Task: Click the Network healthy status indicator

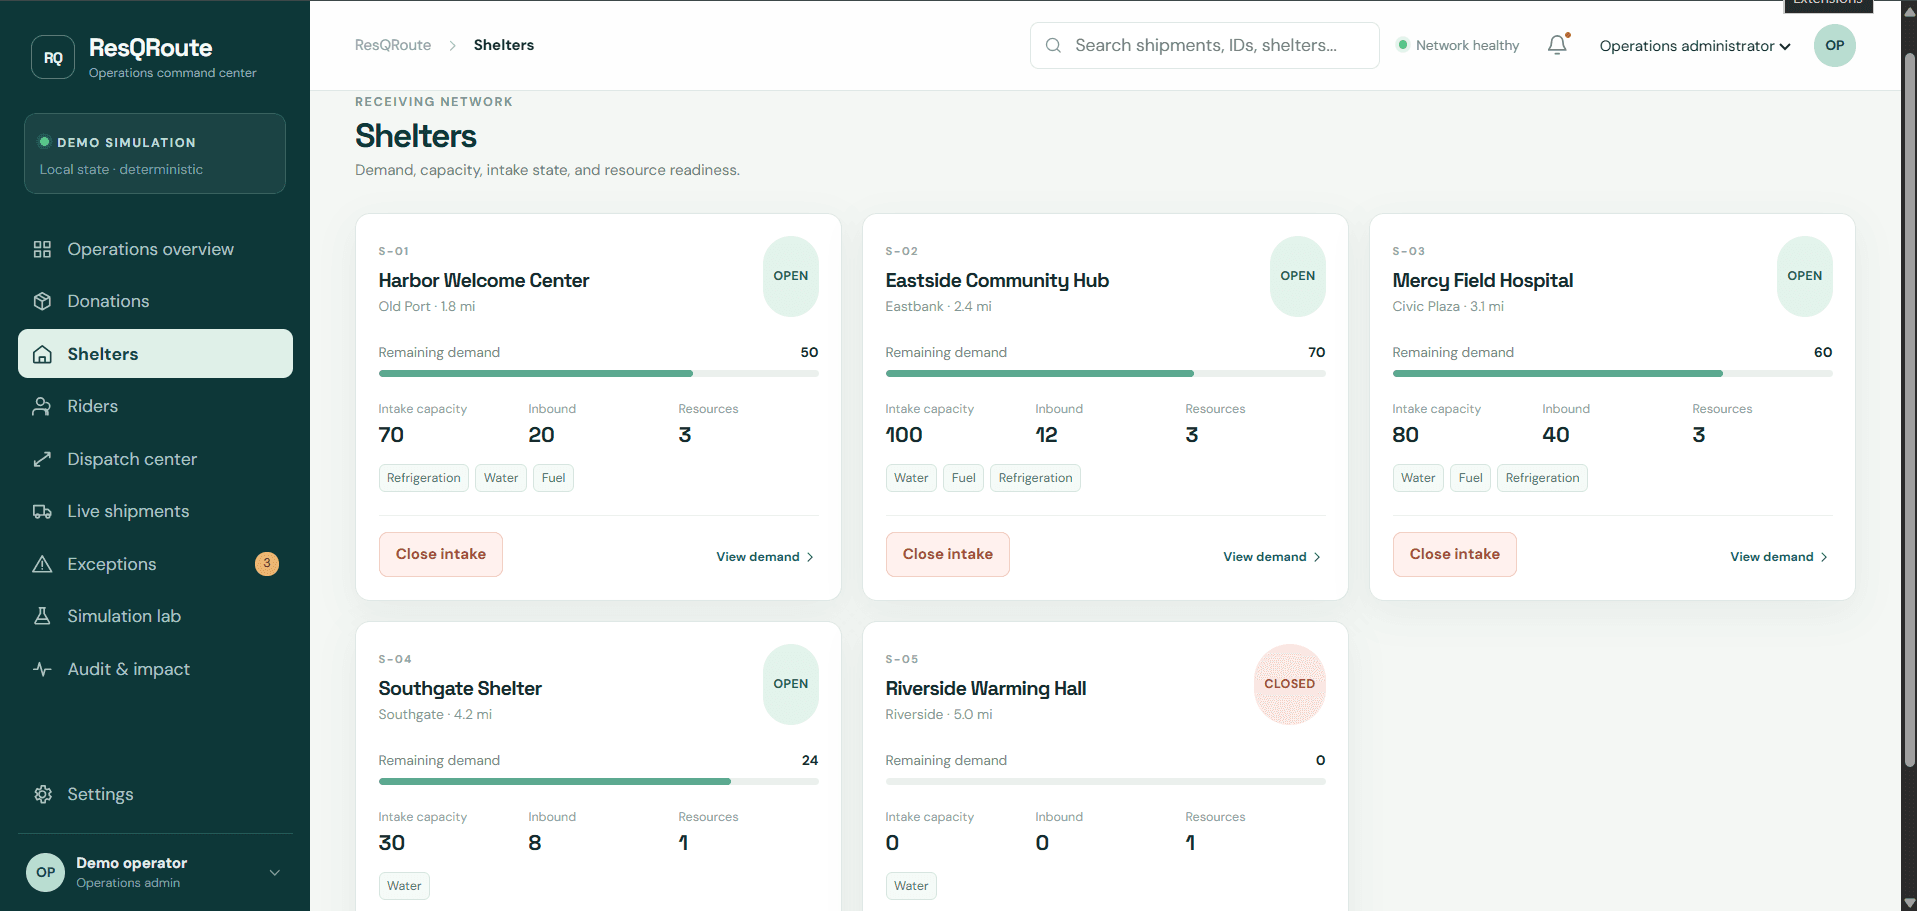Action: tap(1459, 45)
